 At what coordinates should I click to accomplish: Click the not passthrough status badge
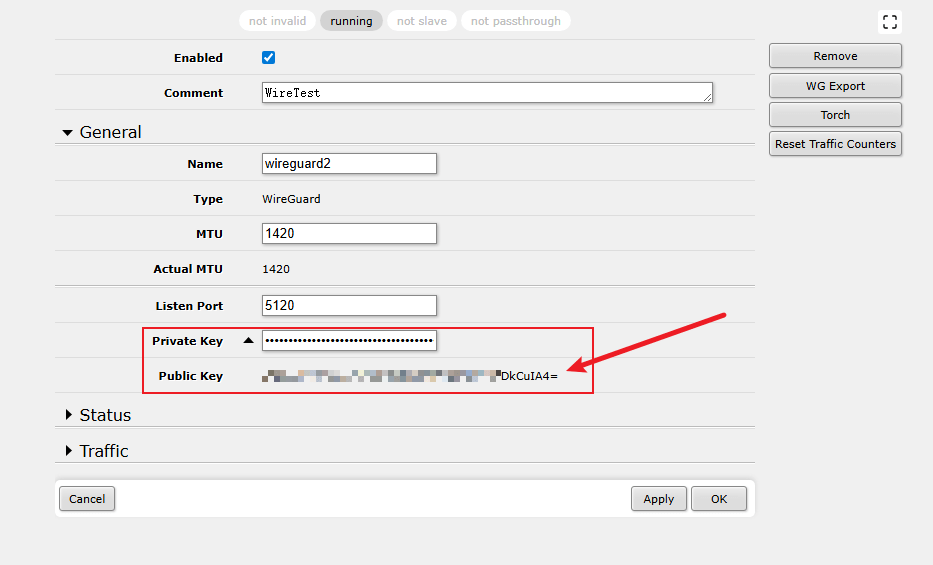pos(516,21)
